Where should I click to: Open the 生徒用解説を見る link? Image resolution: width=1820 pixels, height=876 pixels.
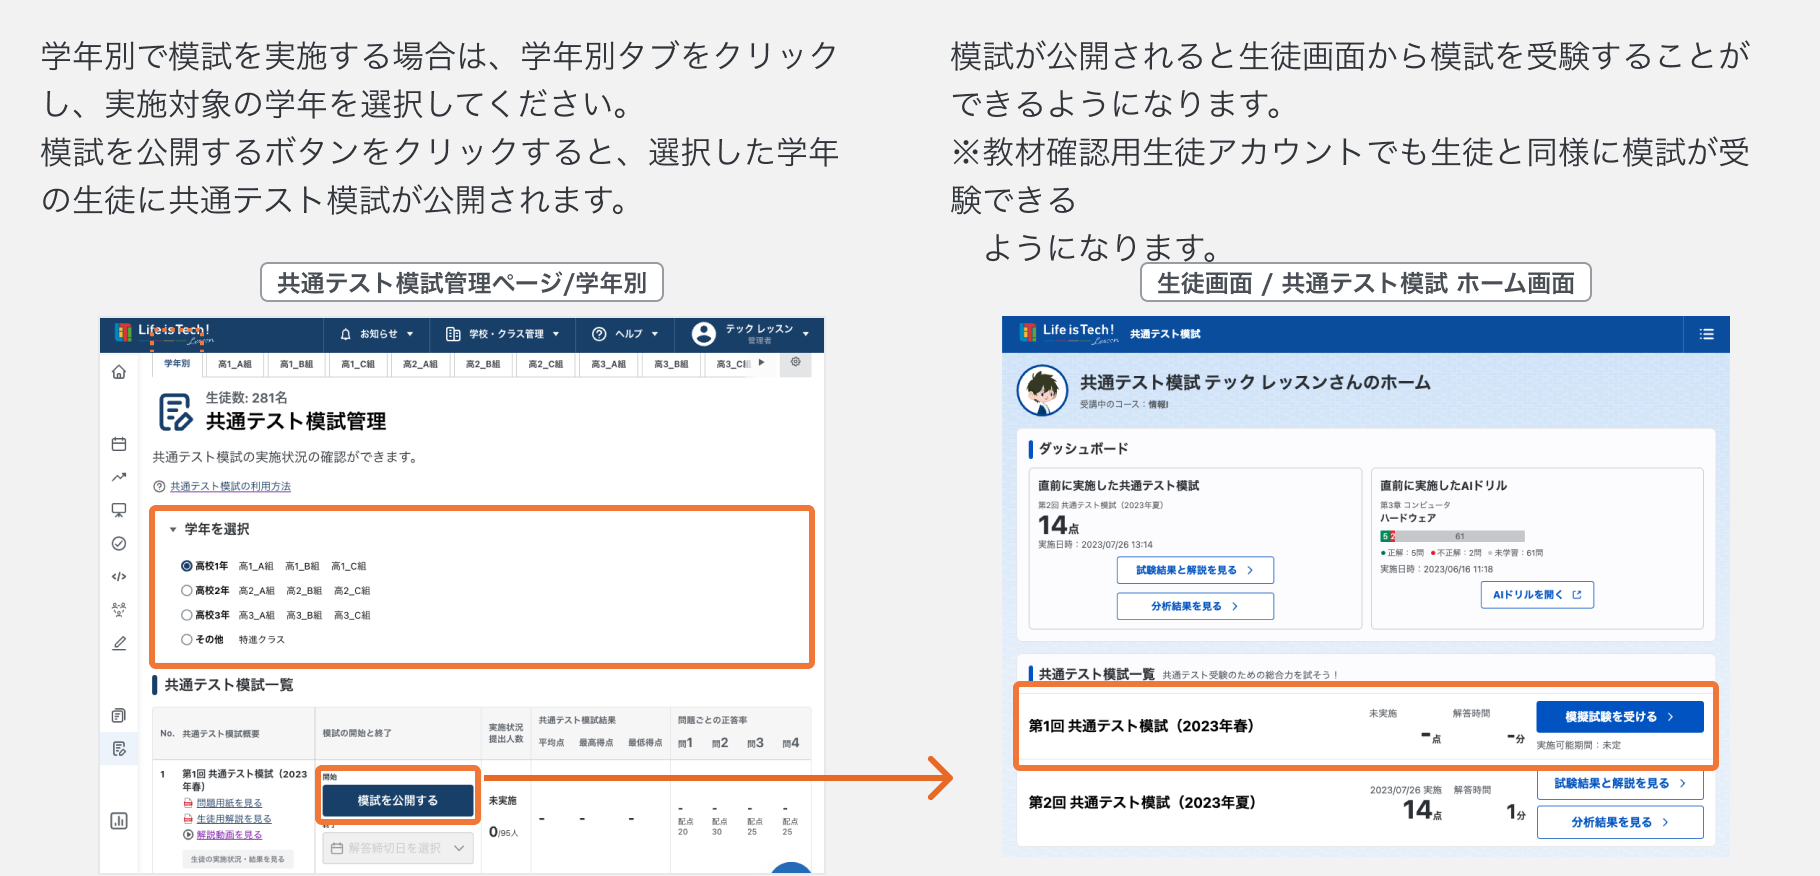pos(234,819)
